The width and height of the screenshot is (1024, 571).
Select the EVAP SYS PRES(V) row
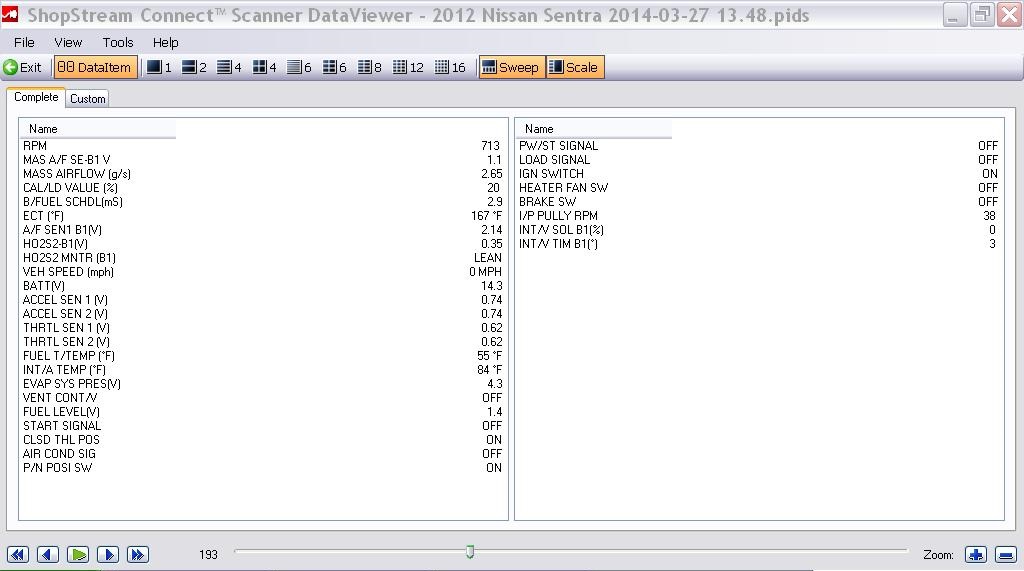pos(263,384)
